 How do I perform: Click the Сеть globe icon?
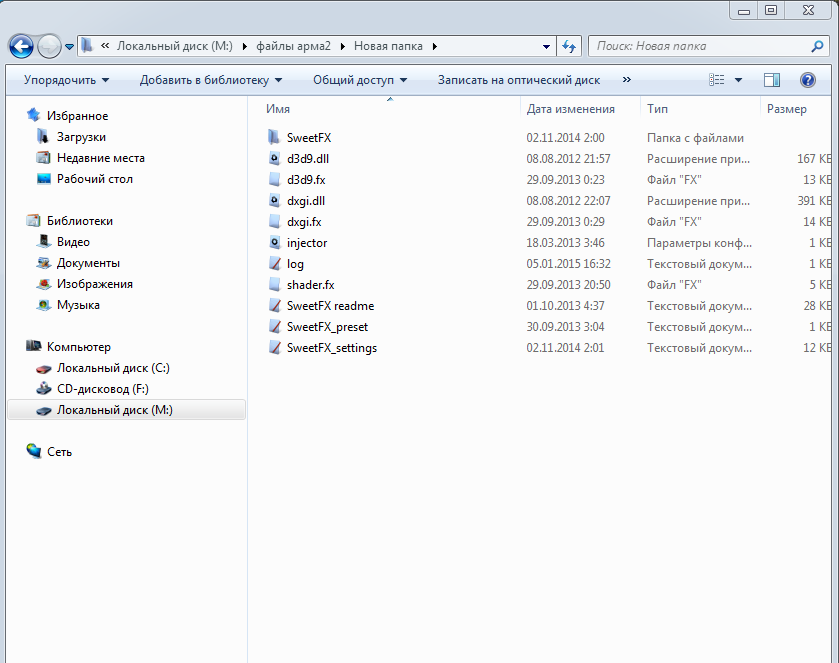click(x=33, y=451)
